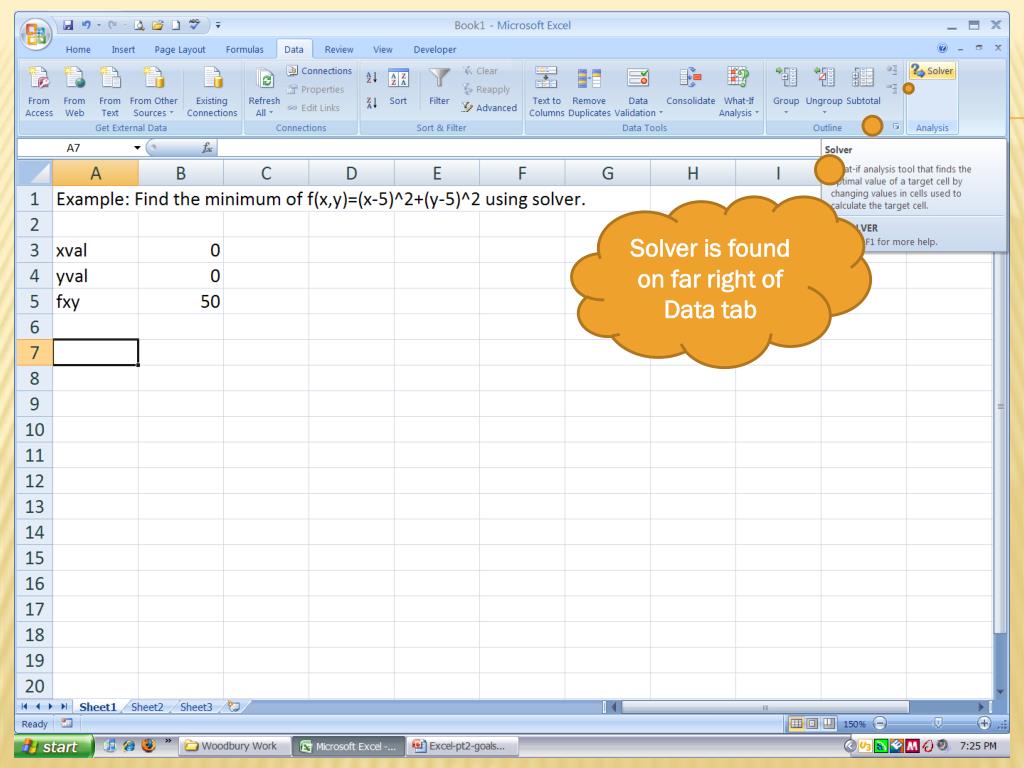Click the Connections button
This screenshot has width=1024, height=768.
coord(319,71)
